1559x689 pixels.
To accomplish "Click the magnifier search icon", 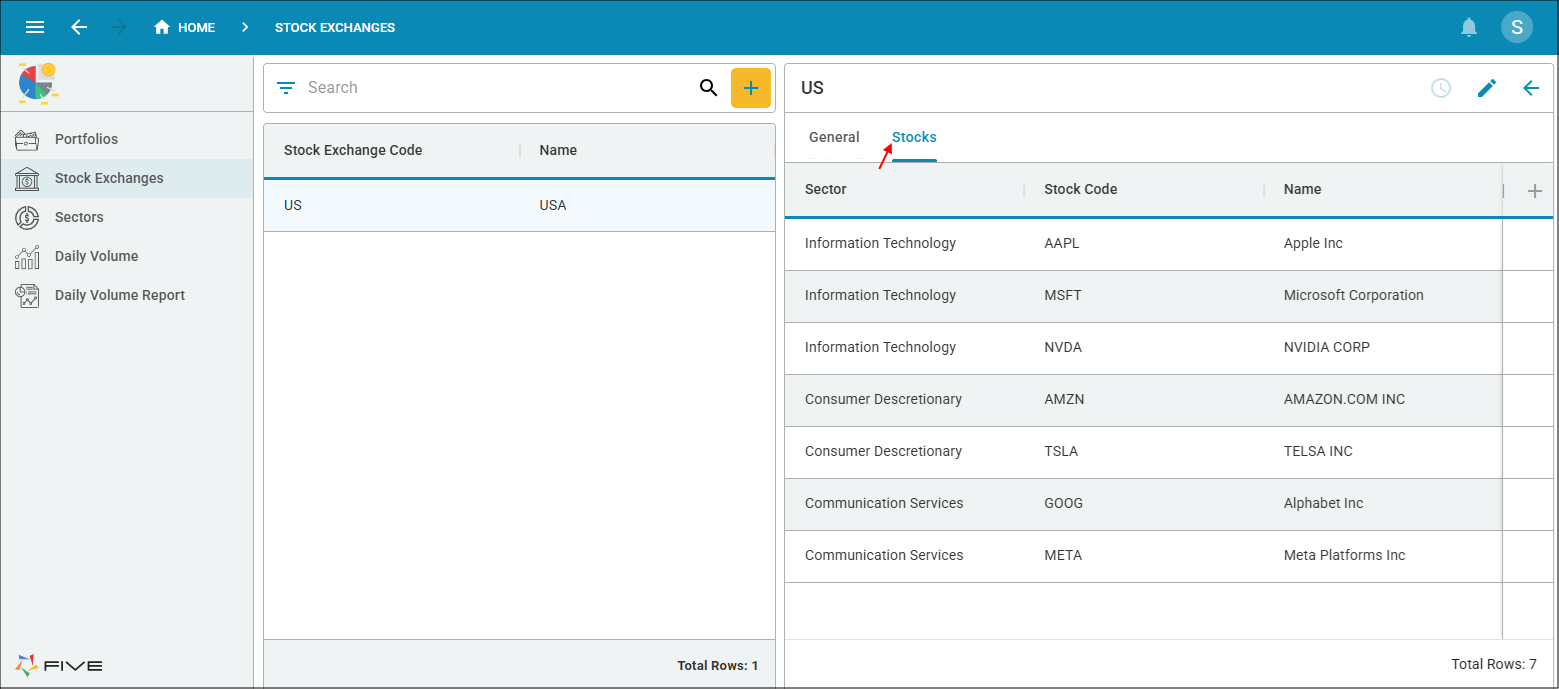I will (709, 88).
